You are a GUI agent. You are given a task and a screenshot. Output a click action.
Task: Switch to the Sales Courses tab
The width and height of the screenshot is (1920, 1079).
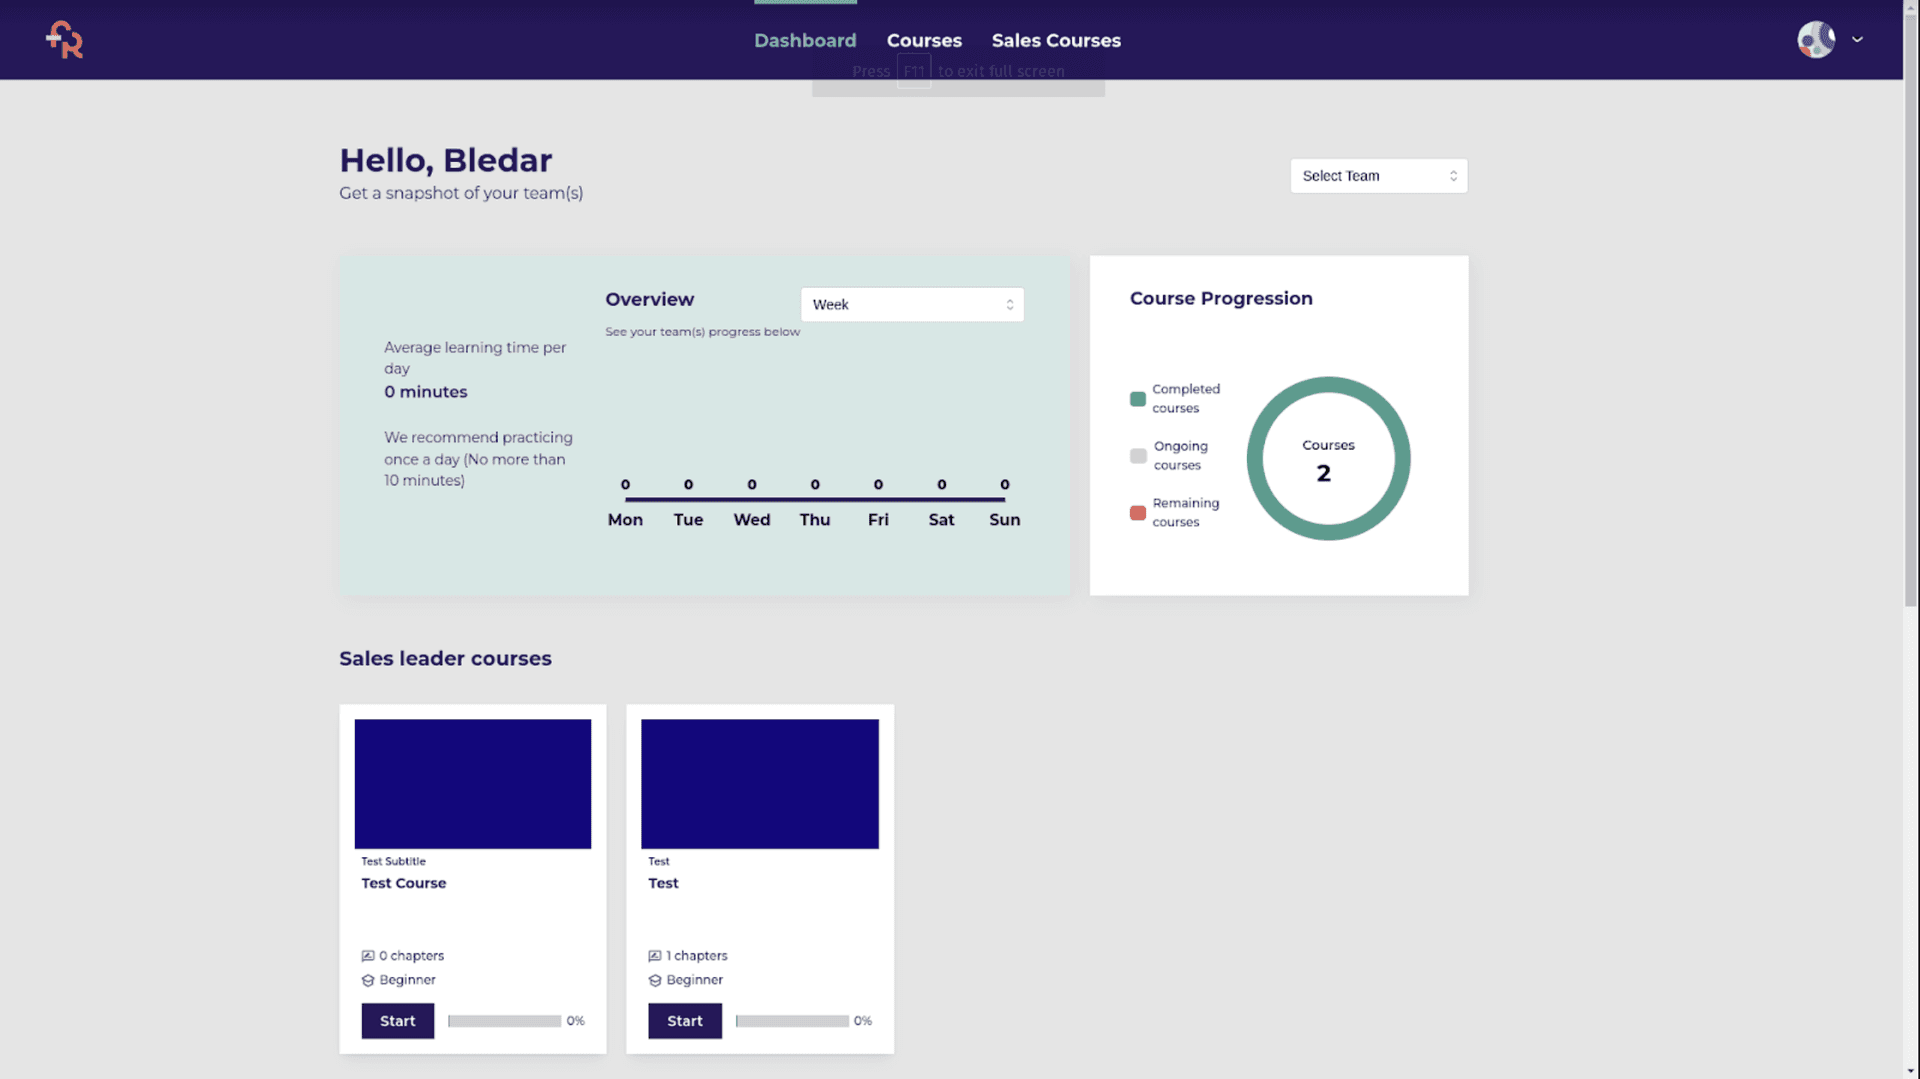pyautogui.click(x=1056, y=41)
